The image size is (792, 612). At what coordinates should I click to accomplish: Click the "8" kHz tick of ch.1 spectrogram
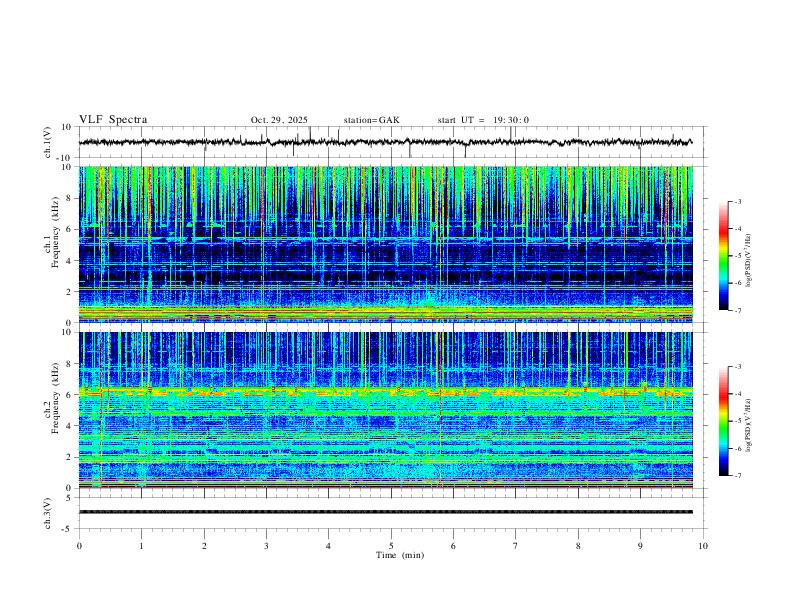[71, 198]
